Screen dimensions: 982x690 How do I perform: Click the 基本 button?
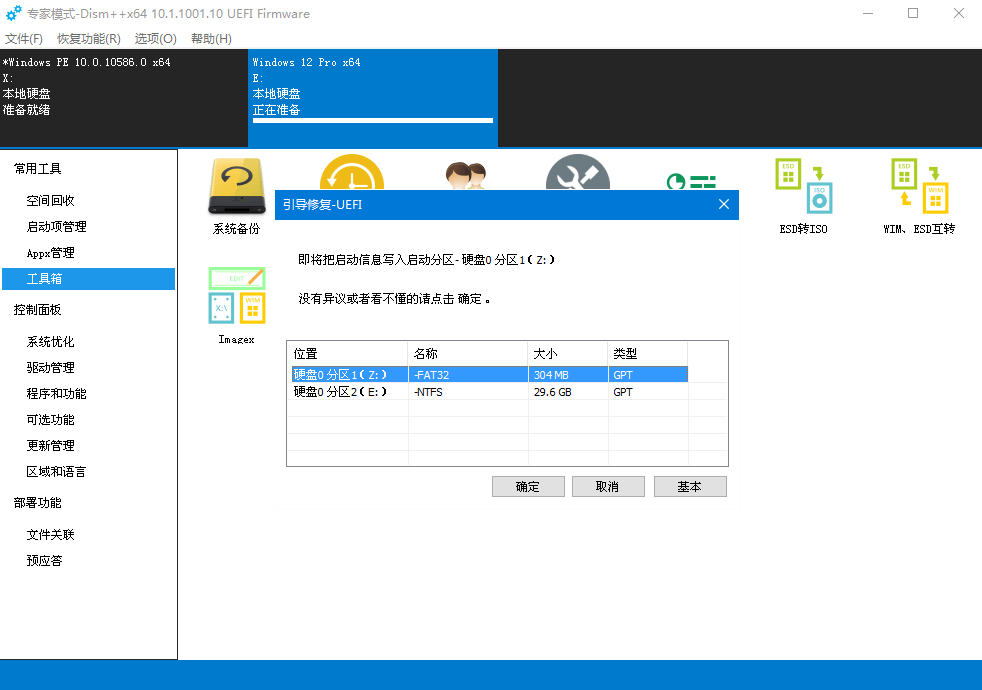coord(690,487)
